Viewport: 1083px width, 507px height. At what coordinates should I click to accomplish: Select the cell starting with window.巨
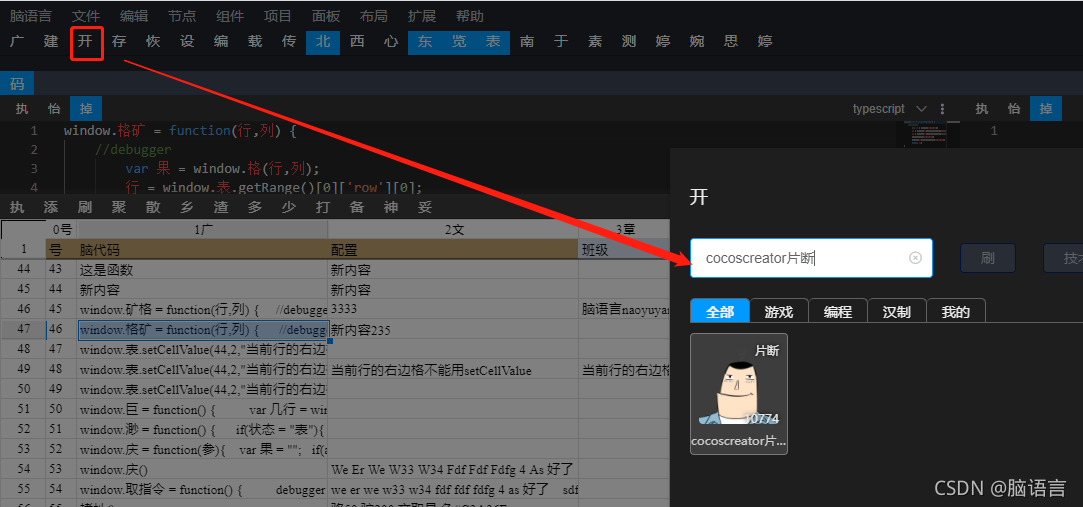click(x=202, y=410)
